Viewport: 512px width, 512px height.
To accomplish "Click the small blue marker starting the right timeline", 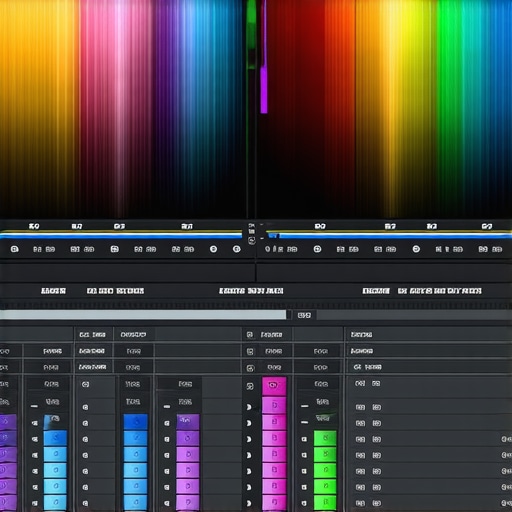I will click(x=273, y=236).
